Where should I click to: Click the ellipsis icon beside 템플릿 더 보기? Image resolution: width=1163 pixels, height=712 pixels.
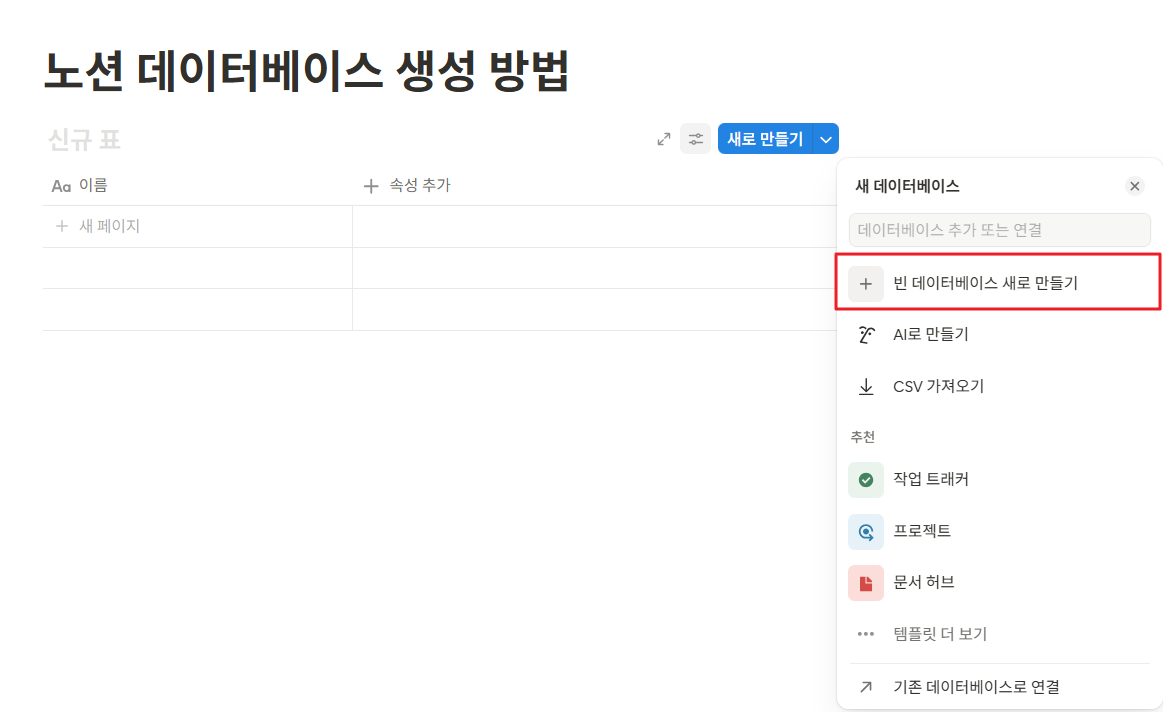coord(866,633)
